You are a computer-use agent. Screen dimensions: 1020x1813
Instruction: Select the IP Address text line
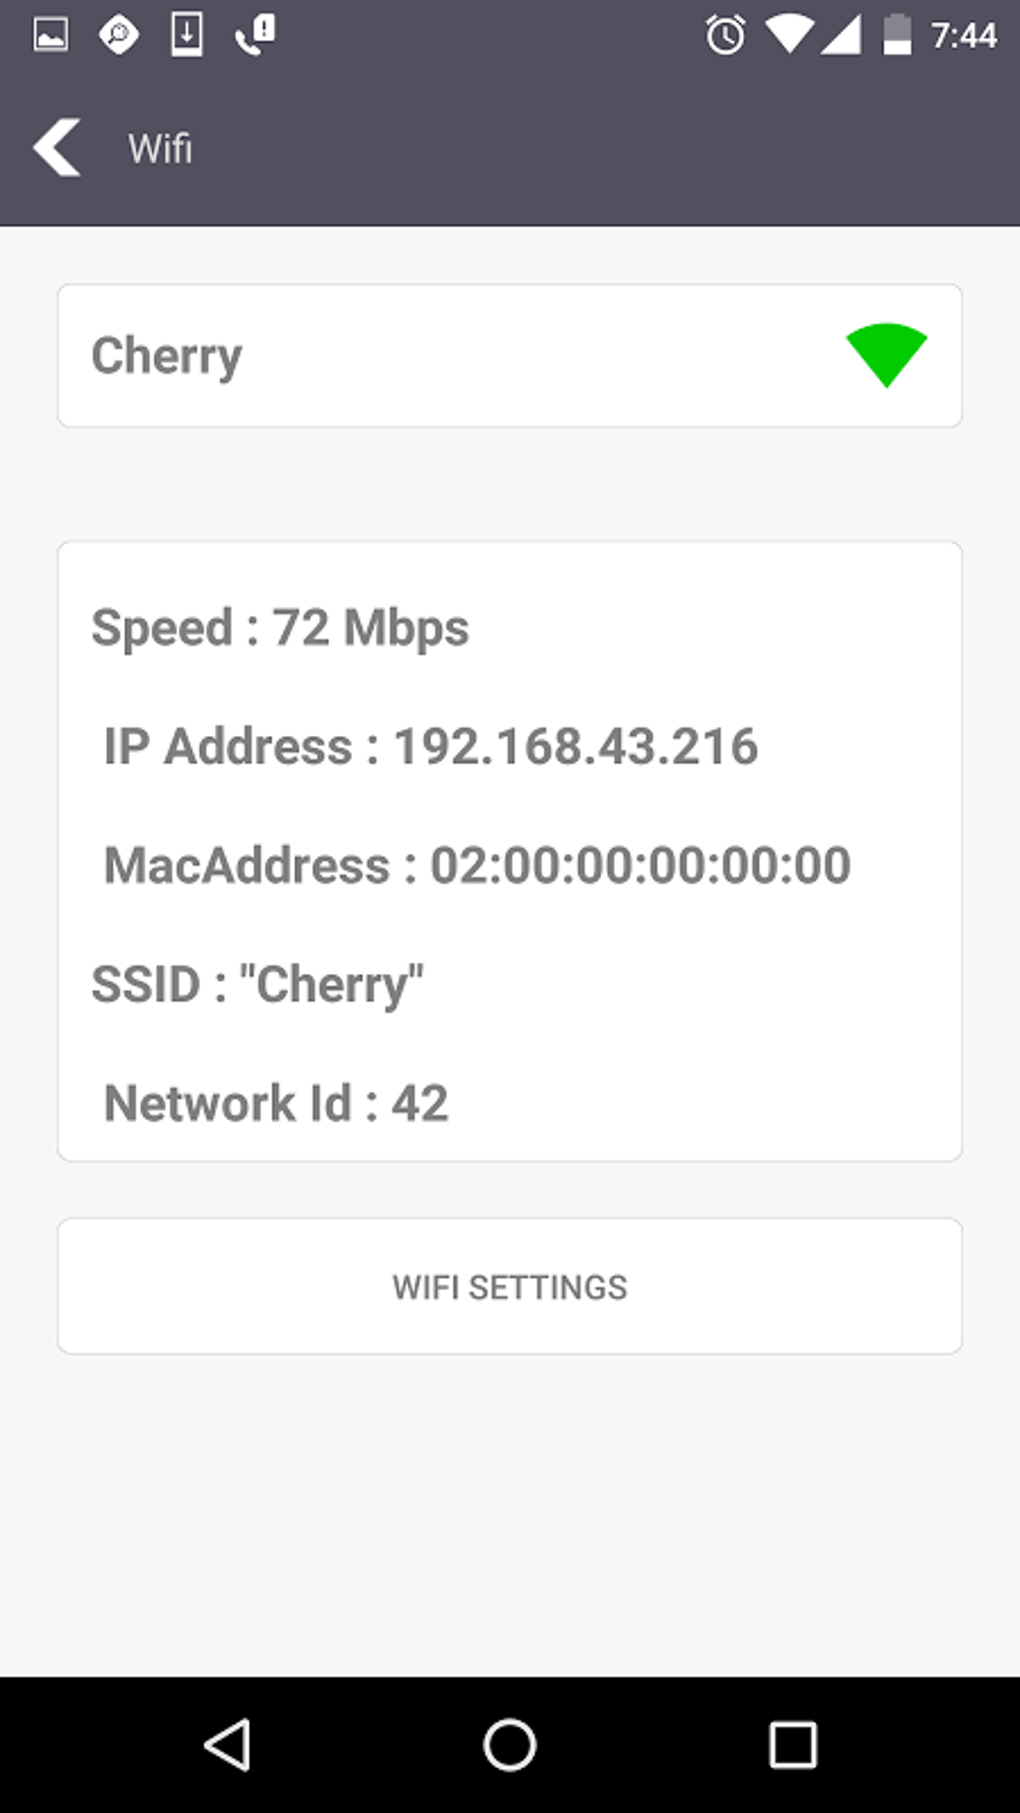point(431,746)
